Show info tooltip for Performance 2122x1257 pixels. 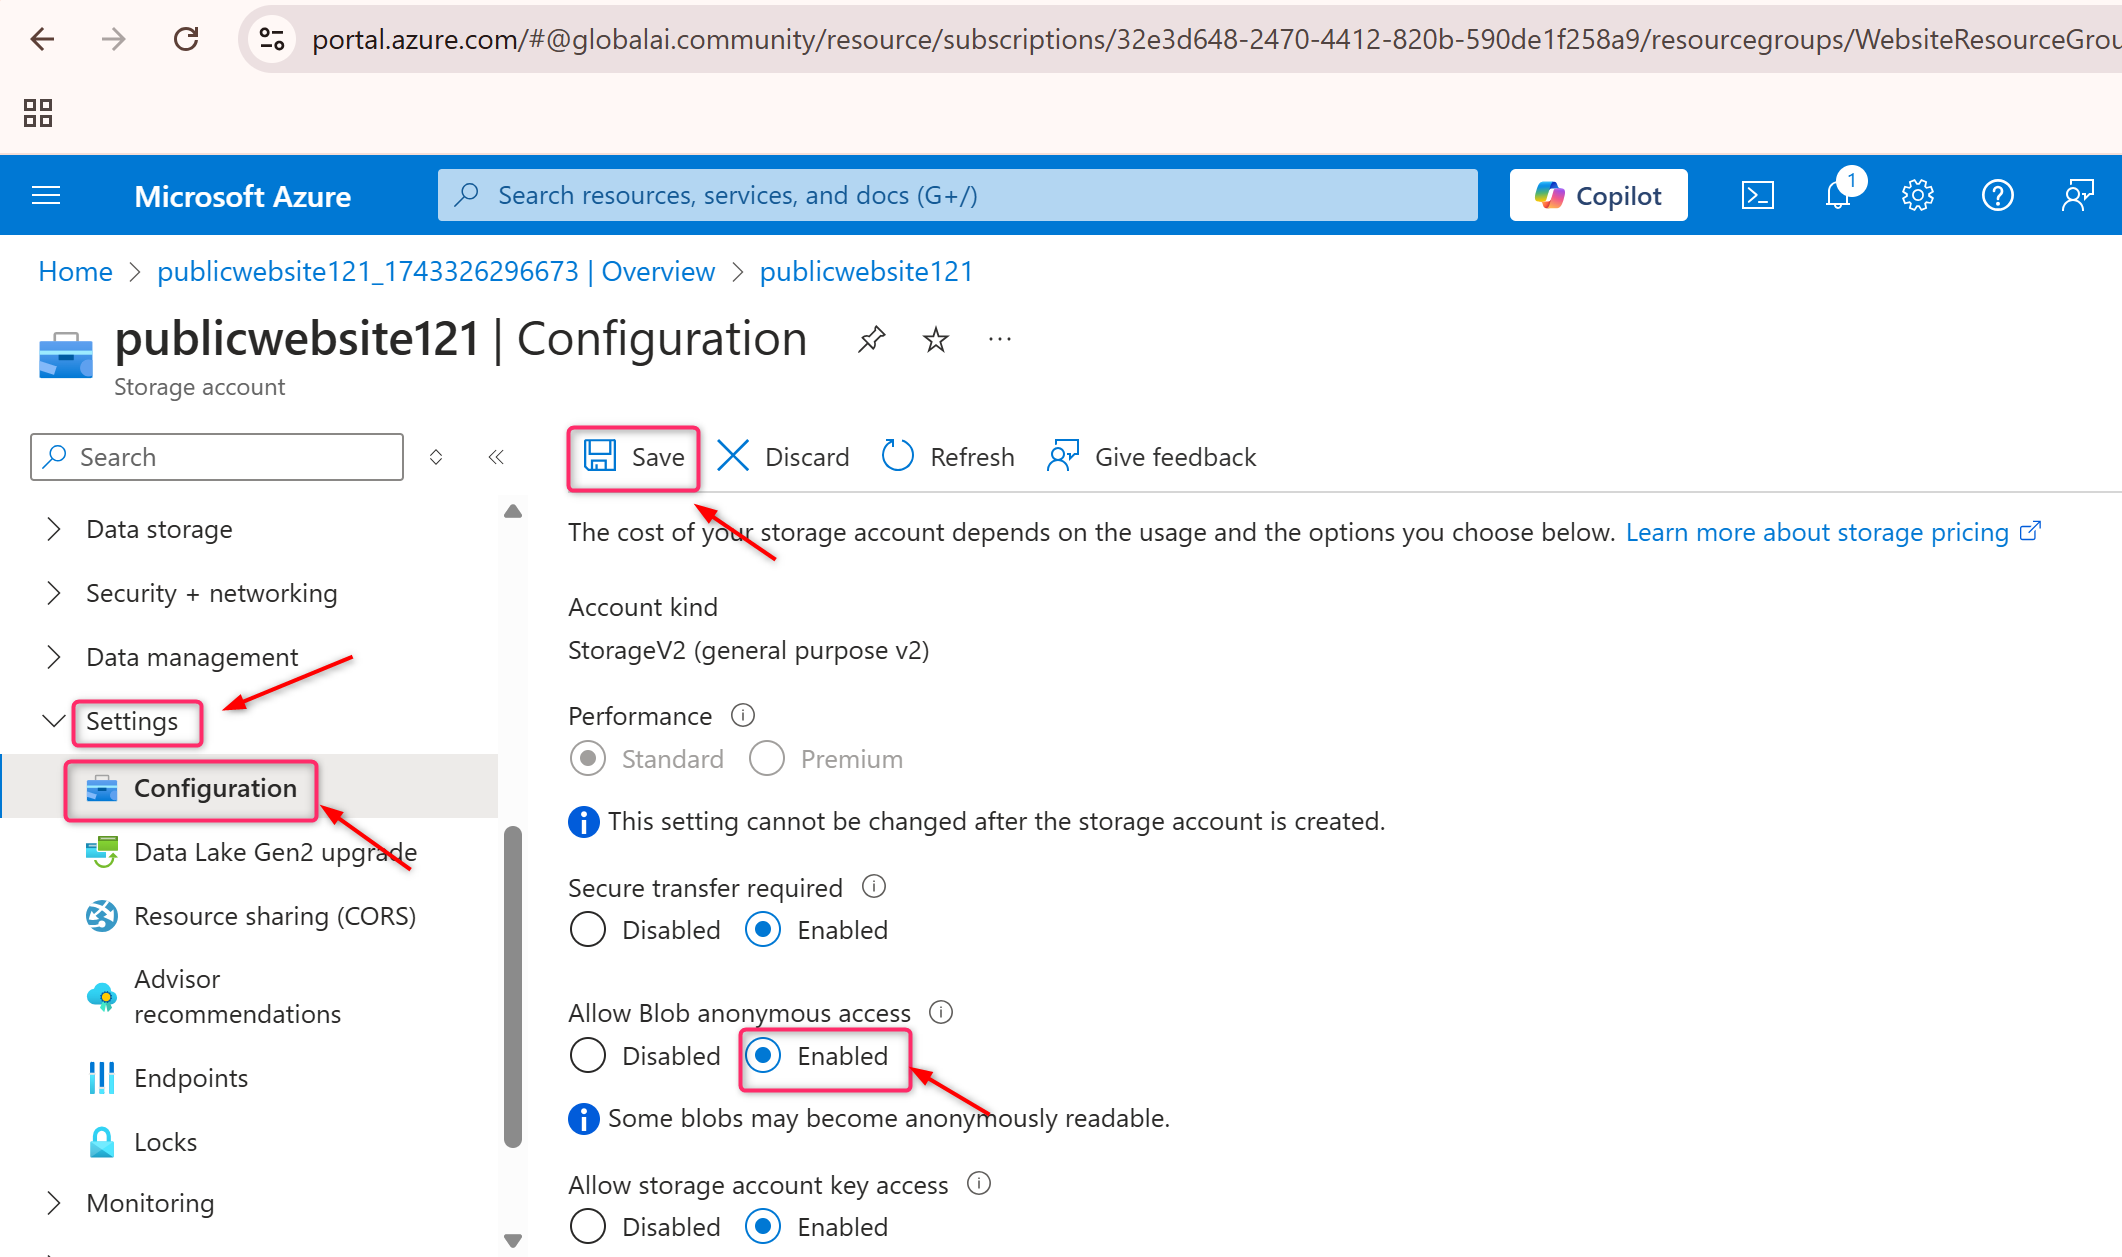[x=743, y=715]
